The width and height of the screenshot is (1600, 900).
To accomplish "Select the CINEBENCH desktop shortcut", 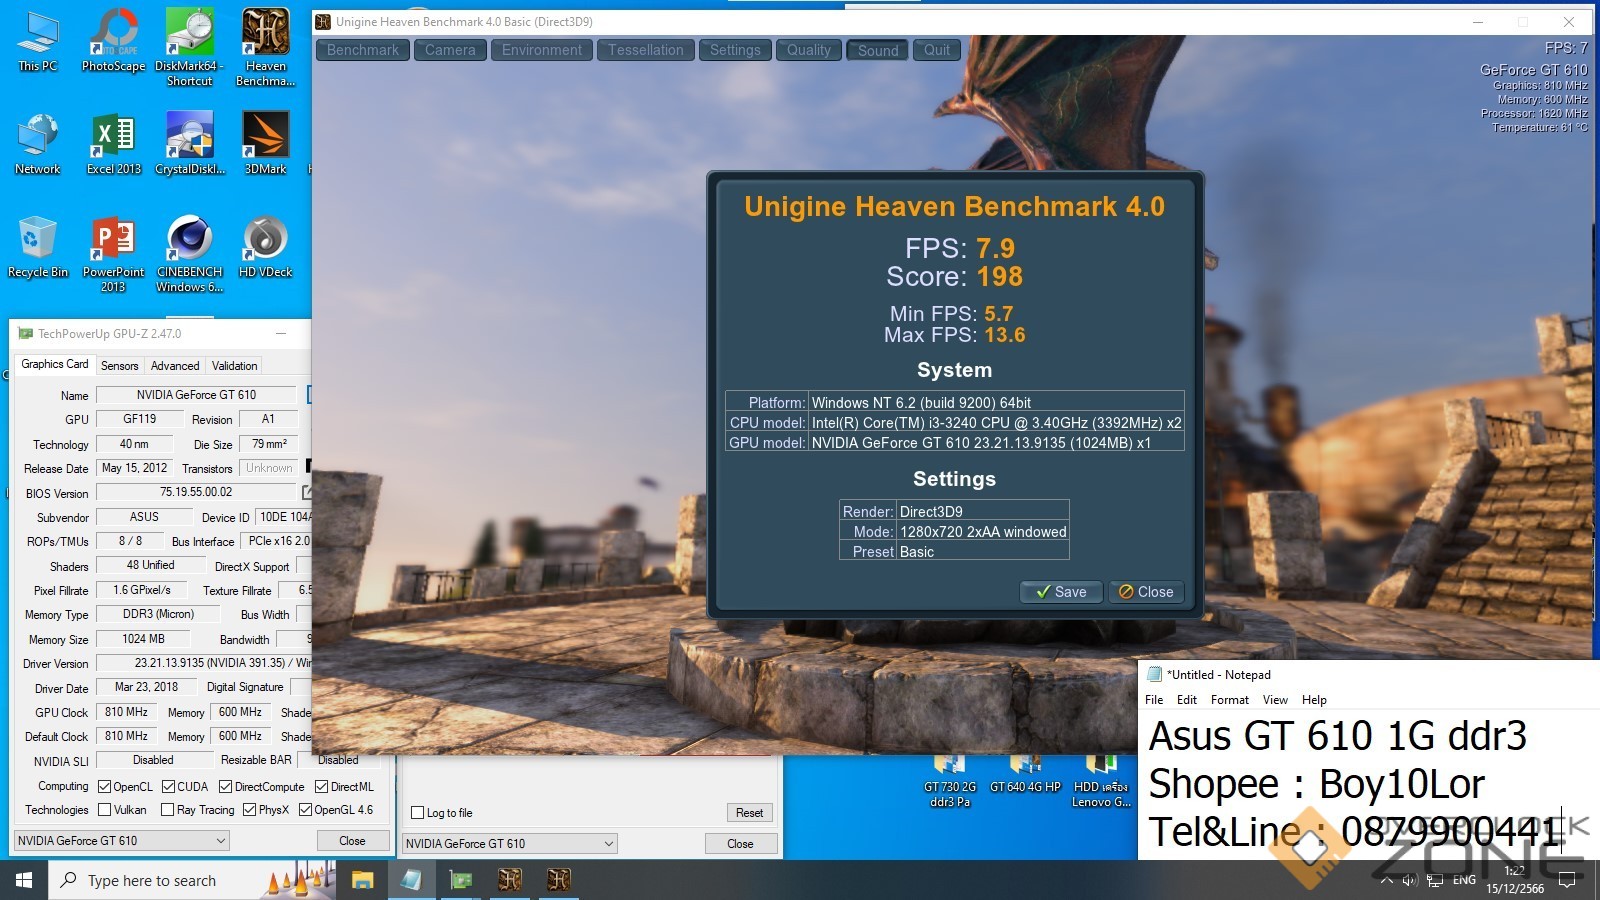I will (189, 254).
